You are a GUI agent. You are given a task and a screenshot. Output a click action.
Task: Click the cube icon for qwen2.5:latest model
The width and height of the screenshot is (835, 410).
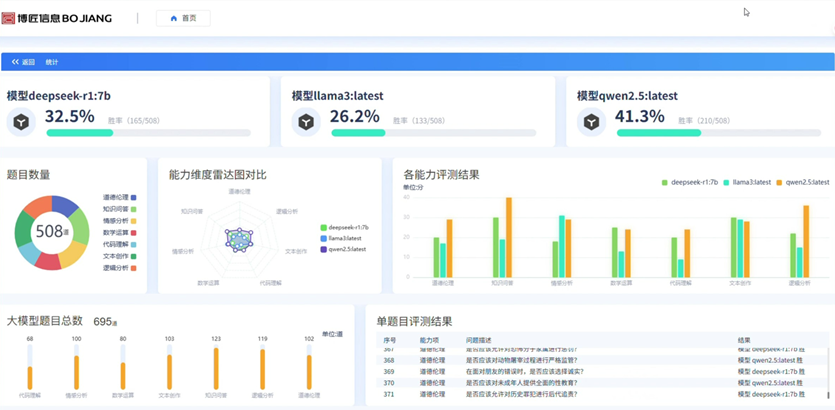point(592,122)
